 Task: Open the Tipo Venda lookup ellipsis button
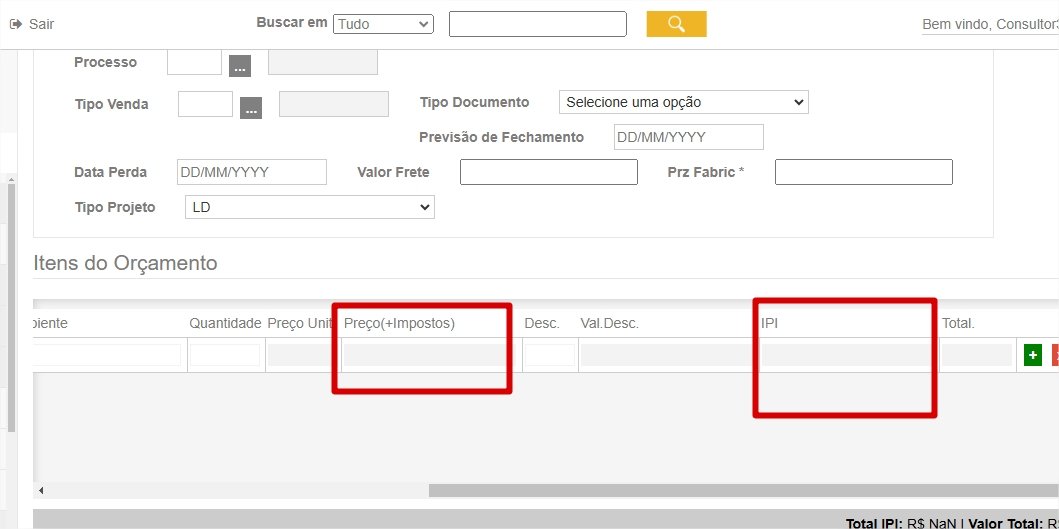coord(251,108)
